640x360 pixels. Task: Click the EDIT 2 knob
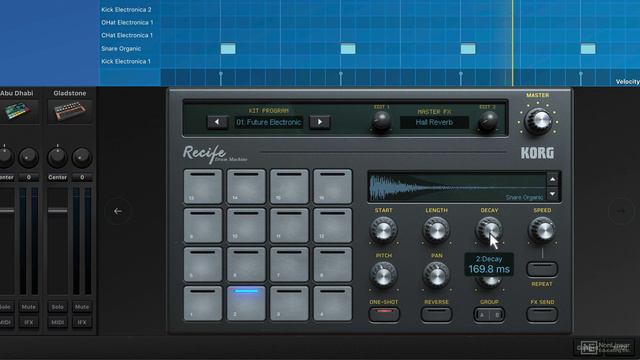(x=487, y=121)
